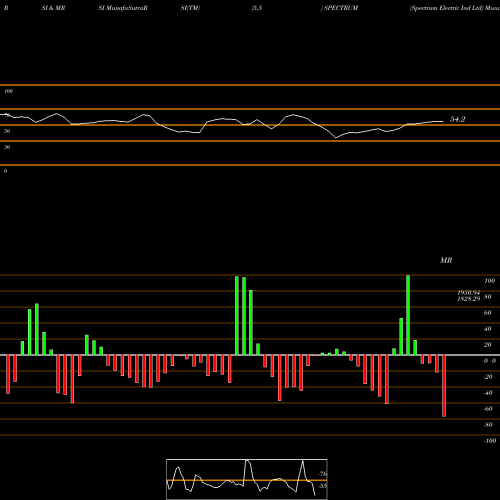Click the RSI panel's 50 level label

[7, 131]
